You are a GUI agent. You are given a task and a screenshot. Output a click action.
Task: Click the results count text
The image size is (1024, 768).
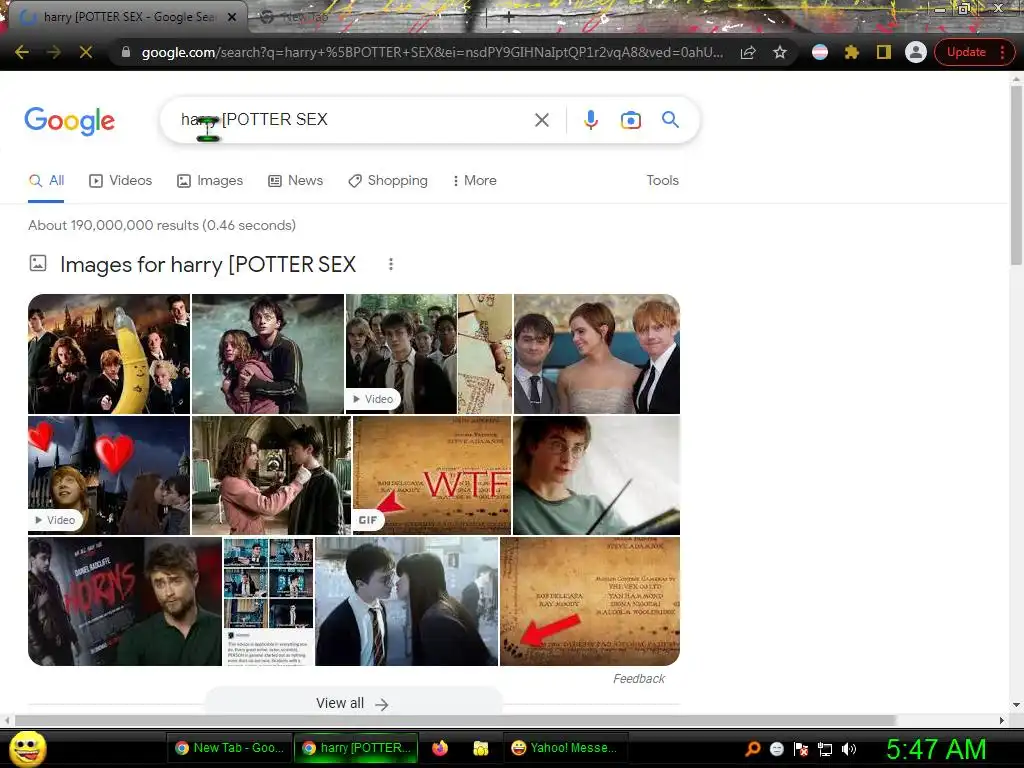pyautogui.click(x=162, y=225)
